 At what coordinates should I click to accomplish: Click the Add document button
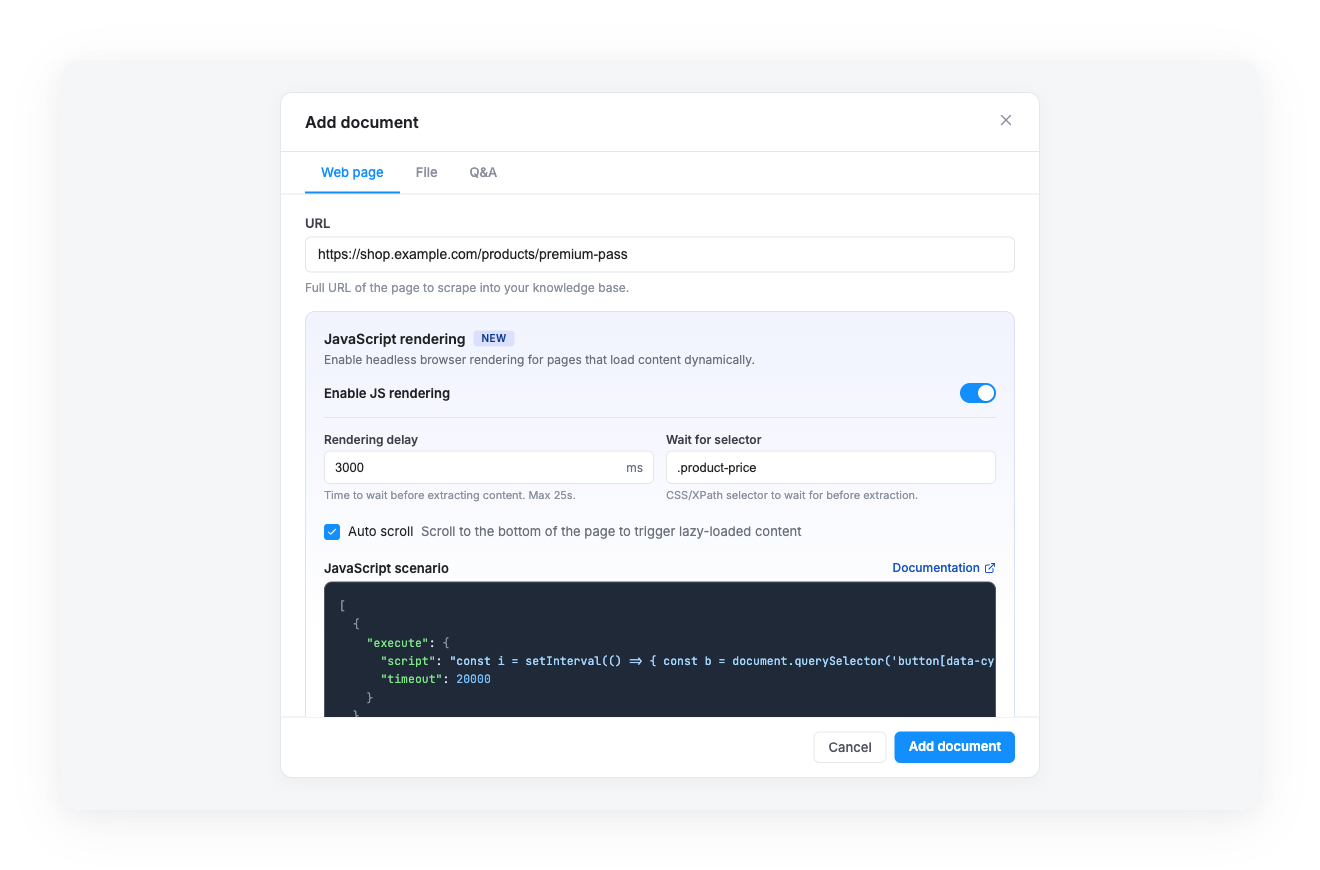tap(954, 747)
